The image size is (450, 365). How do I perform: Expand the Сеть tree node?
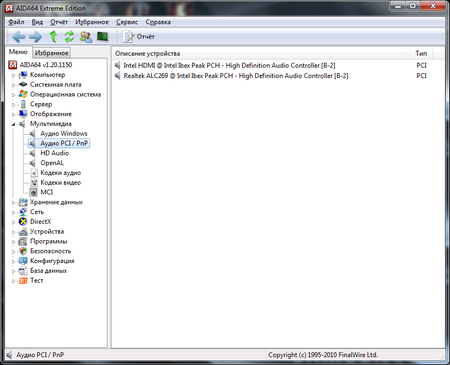14,212
